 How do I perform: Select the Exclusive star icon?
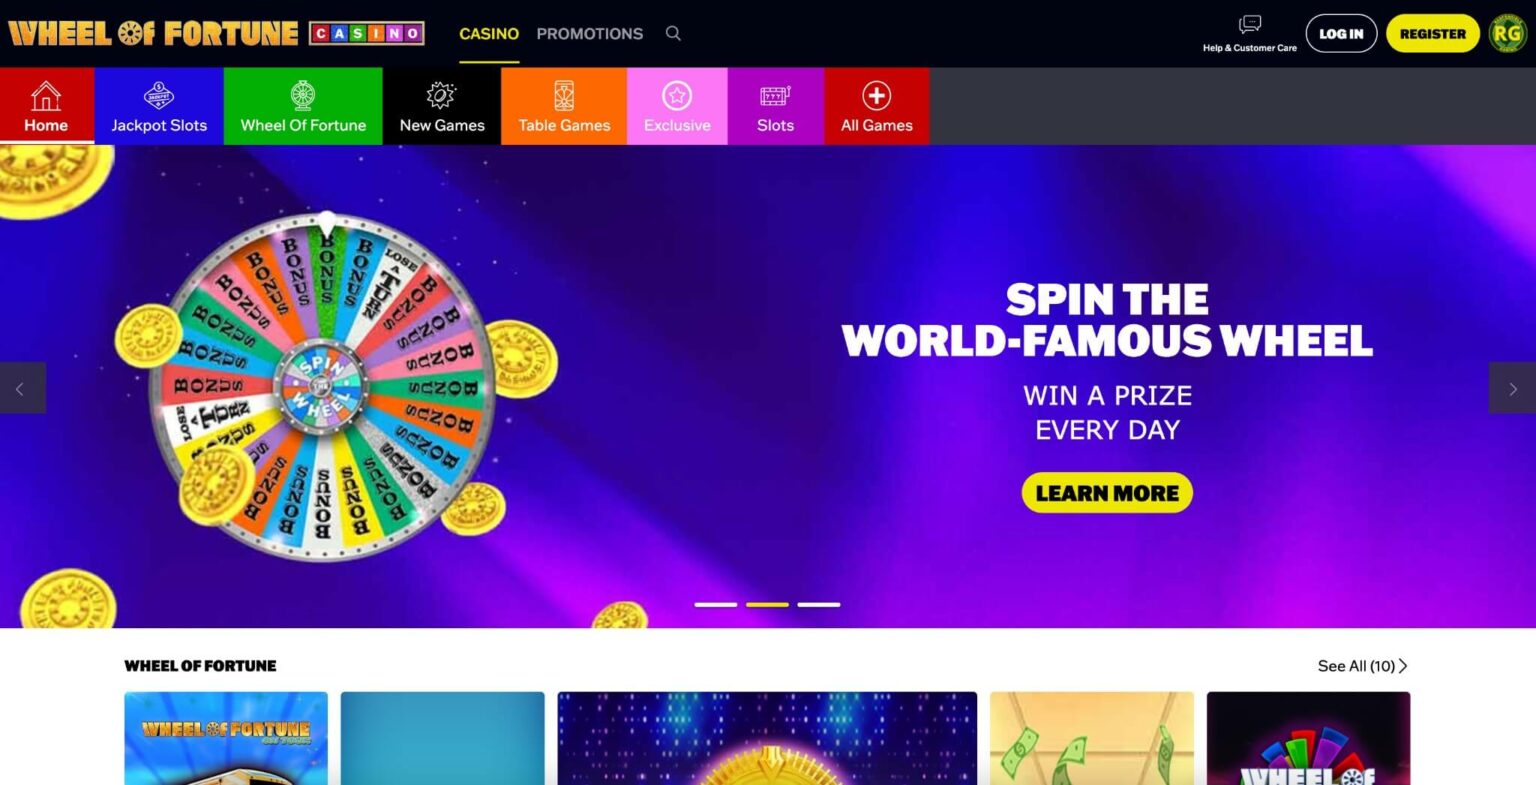[x=677, y=96]
